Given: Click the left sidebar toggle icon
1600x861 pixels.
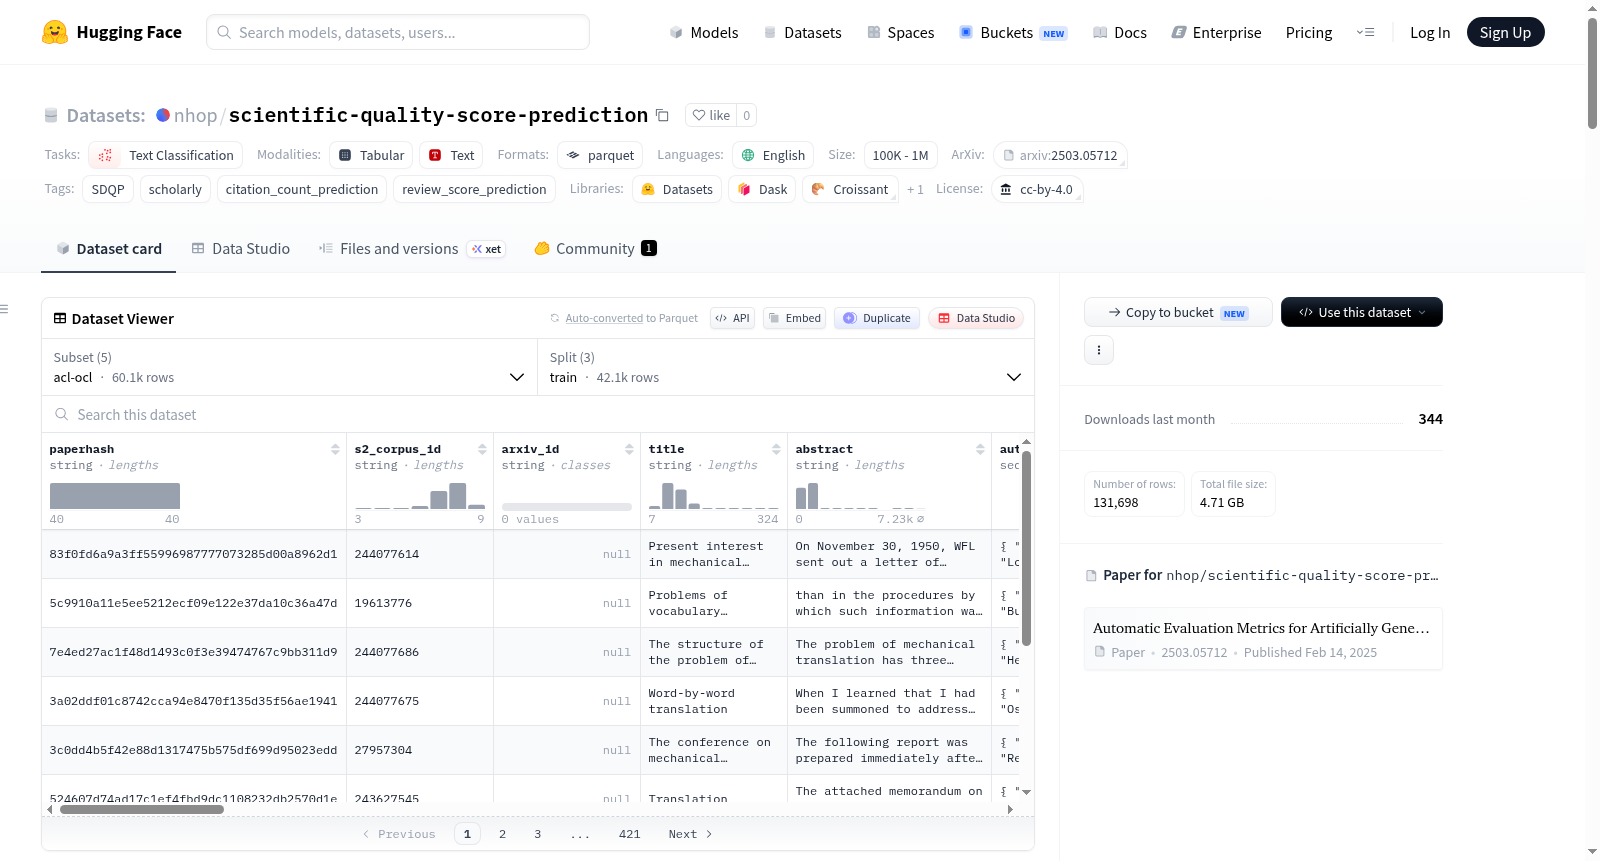Looking at the screenshot, I should (5, 309).
